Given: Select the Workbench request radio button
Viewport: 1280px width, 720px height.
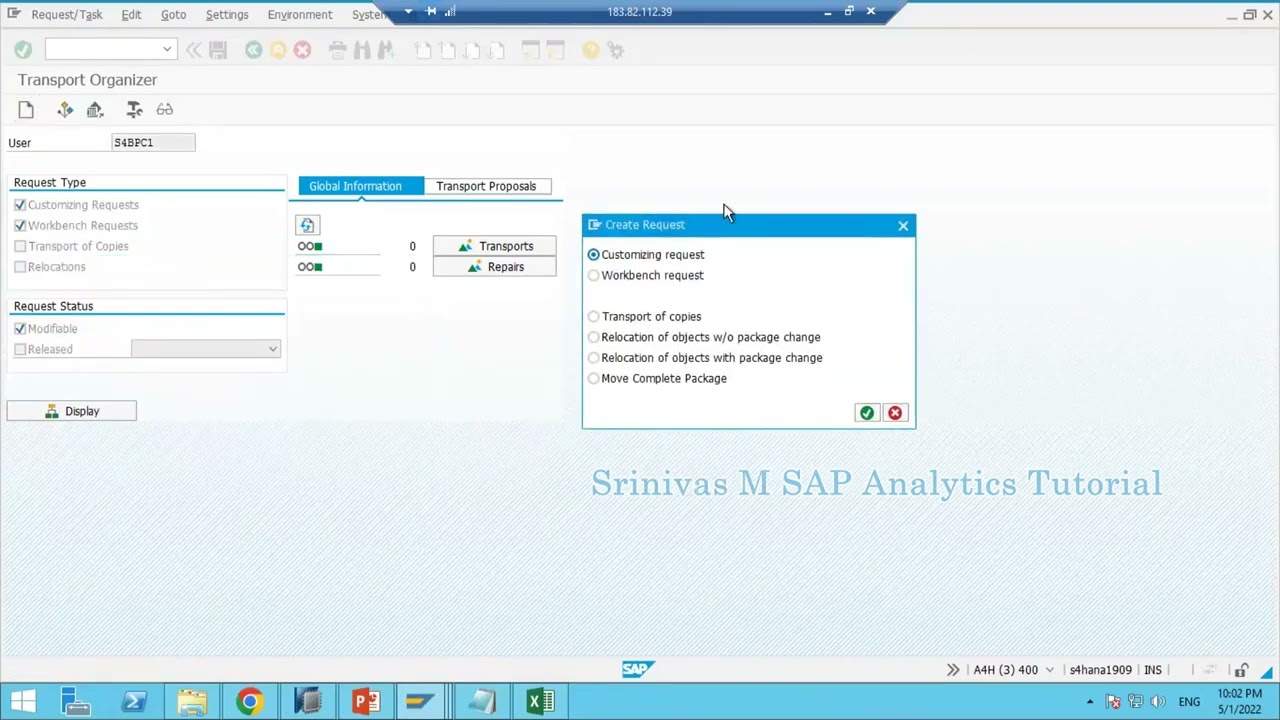Looking at the screenshot, I should (x=594, y=275).
